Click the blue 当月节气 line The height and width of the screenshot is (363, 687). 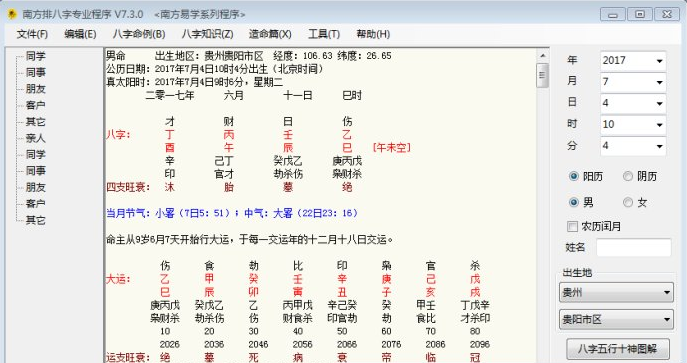click(232, 213)
